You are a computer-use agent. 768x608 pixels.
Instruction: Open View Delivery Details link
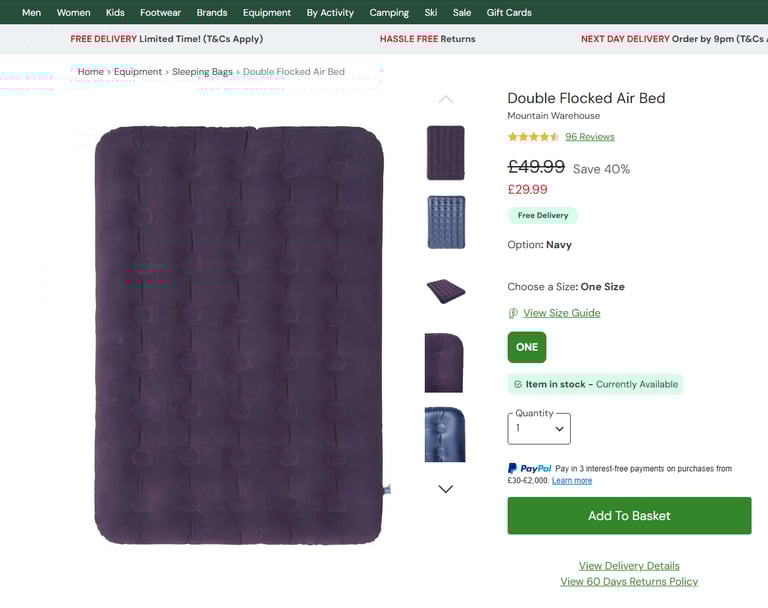tap(629, 566)
